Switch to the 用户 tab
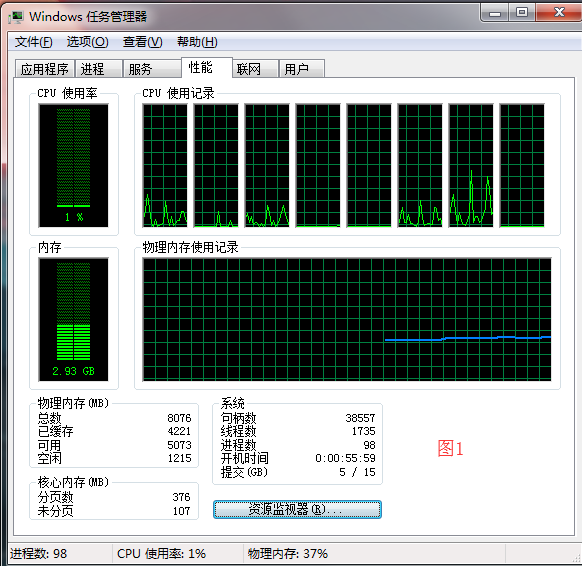Viewport: 582px width, 566px height. (x=302, y=69)
